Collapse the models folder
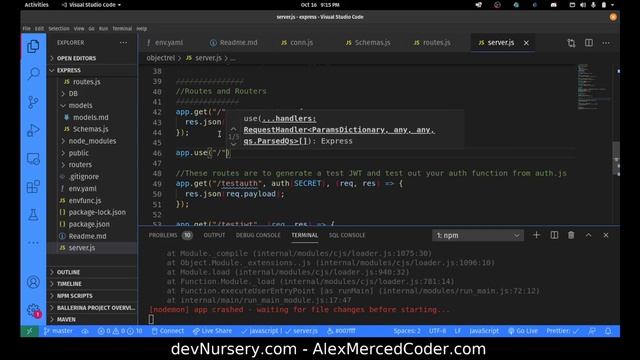Screen dimensions: 640x360 92,105
